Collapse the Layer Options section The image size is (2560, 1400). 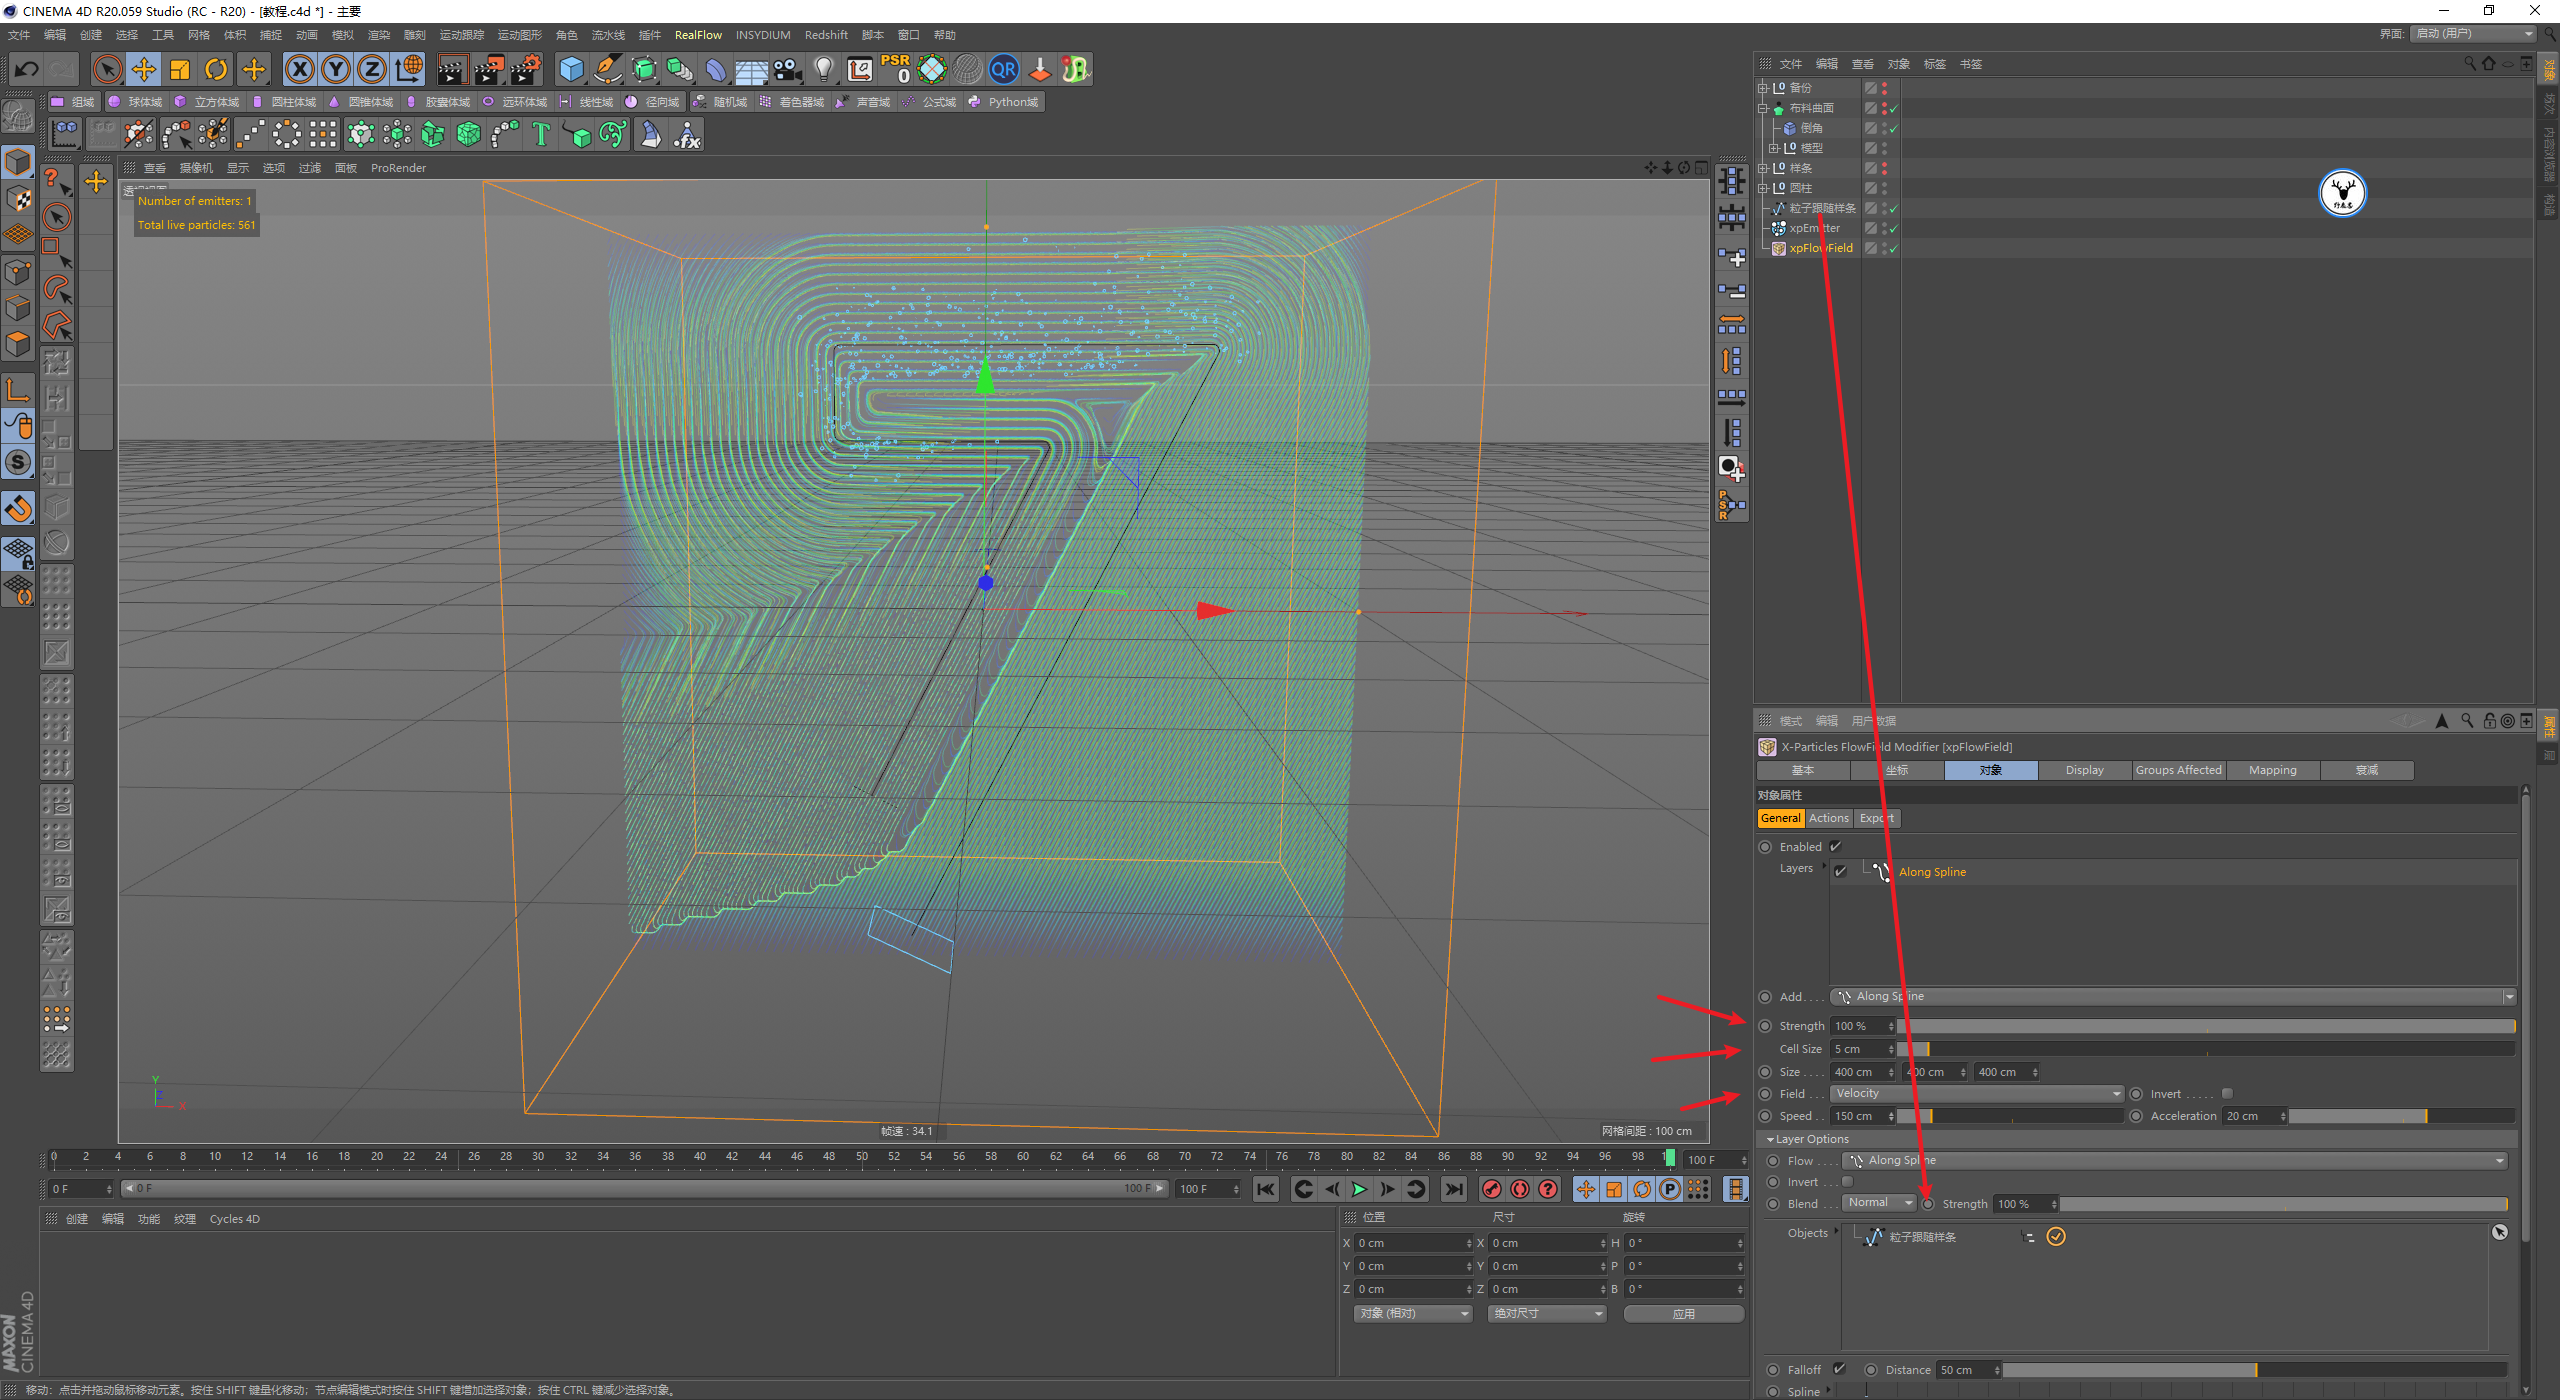[1770, 1139]
